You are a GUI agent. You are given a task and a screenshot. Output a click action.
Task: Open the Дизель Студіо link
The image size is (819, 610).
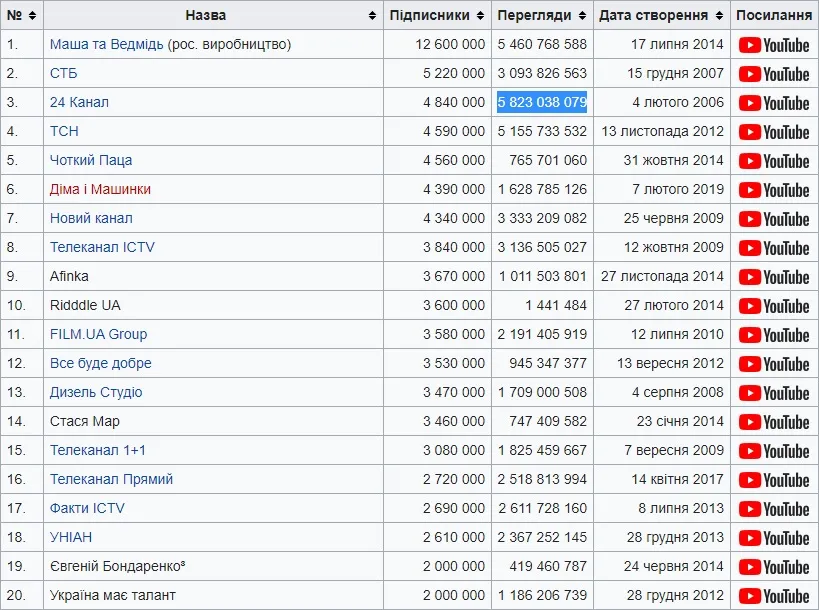[96, 392]
